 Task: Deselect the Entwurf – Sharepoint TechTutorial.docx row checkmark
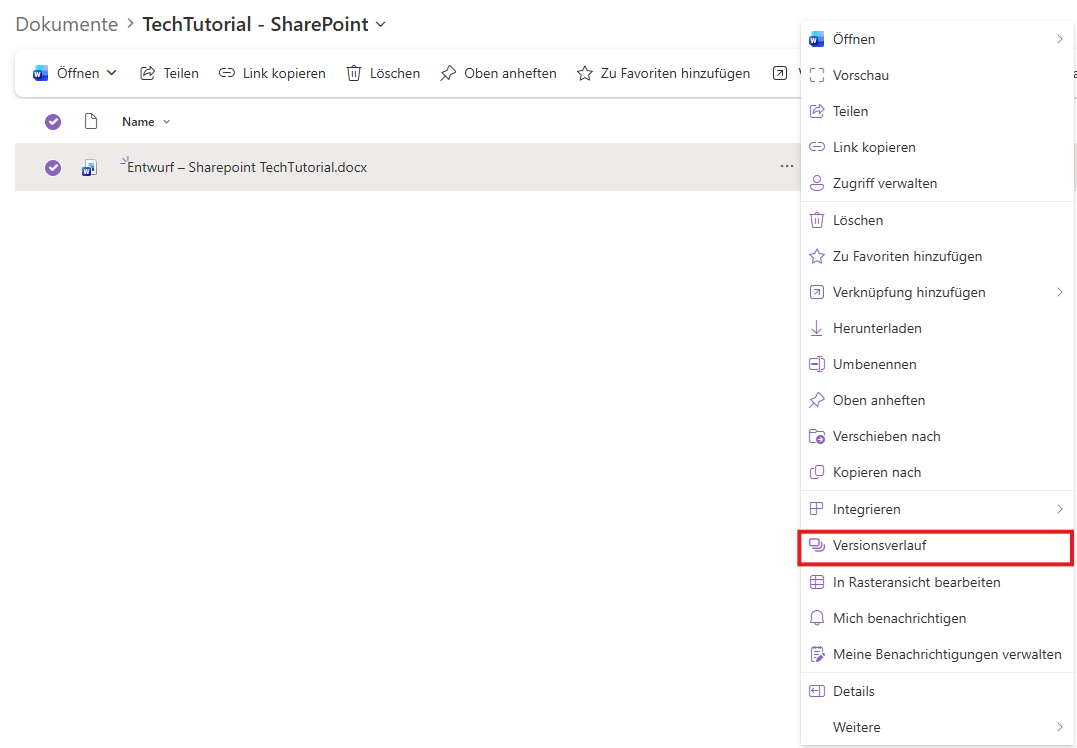tap(53, 168)
